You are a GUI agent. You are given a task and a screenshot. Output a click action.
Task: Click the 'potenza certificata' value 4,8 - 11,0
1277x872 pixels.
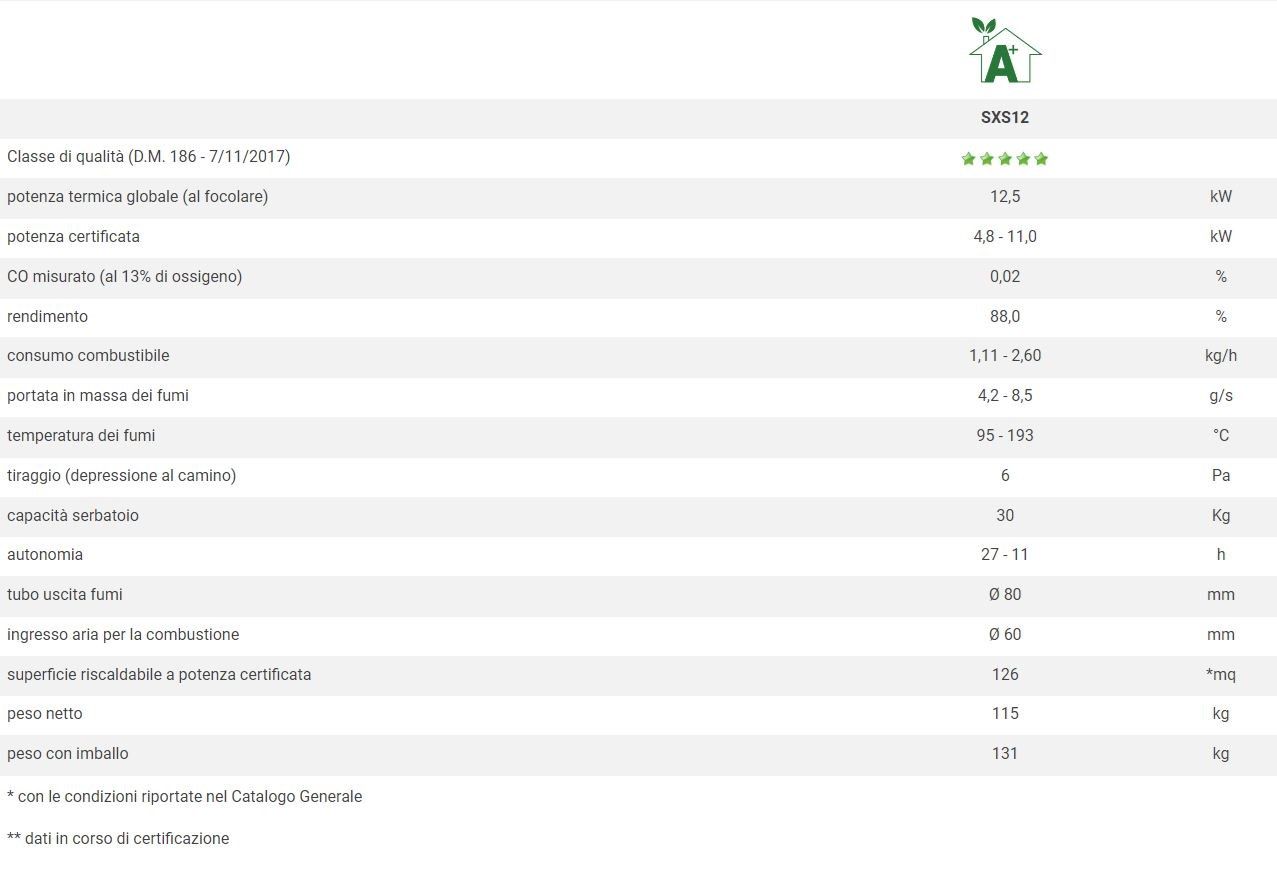point(1004,237)
